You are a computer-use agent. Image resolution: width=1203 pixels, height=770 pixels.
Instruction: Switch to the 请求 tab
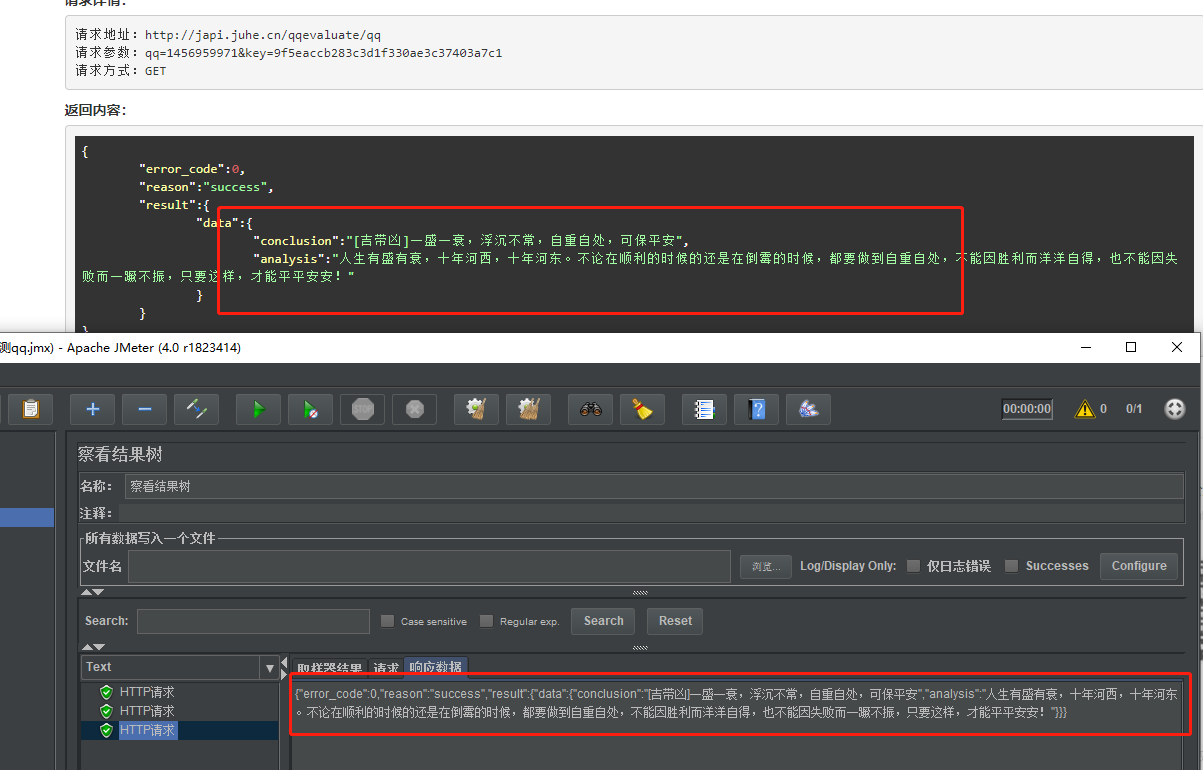(386, 668)
